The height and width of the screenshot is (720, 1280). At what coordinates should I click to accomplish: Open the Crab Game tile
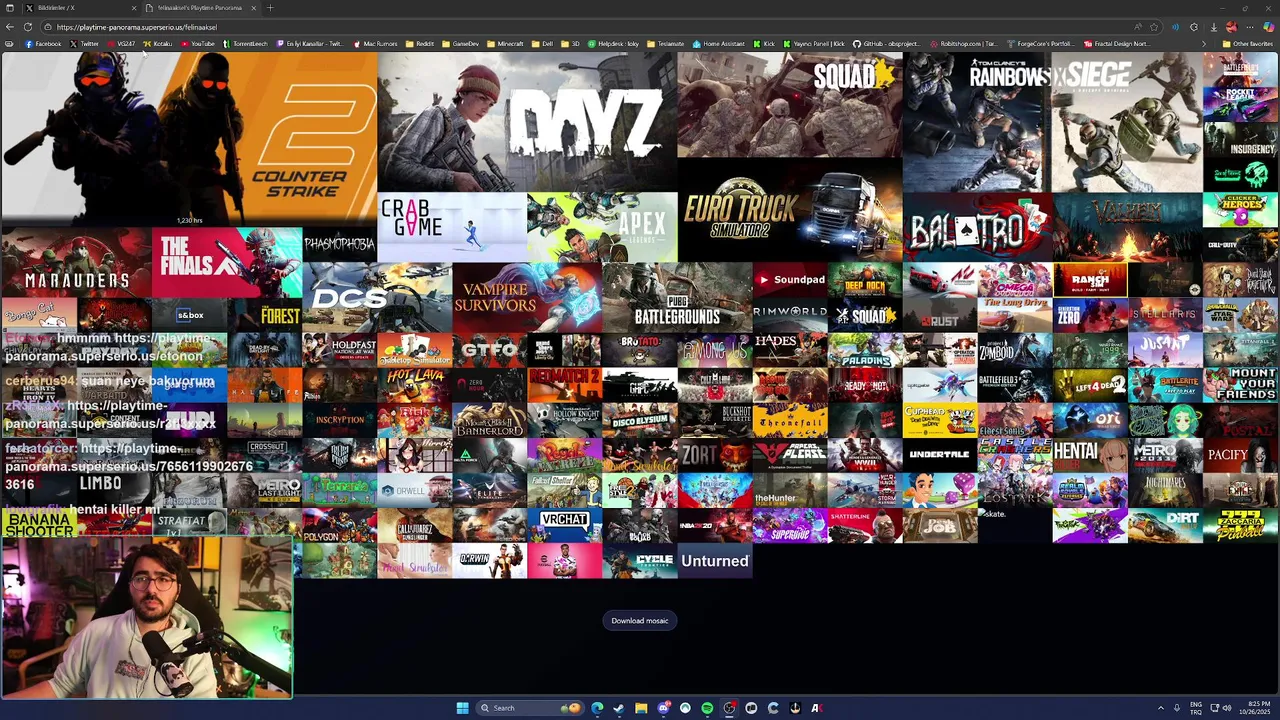[452, 227]
